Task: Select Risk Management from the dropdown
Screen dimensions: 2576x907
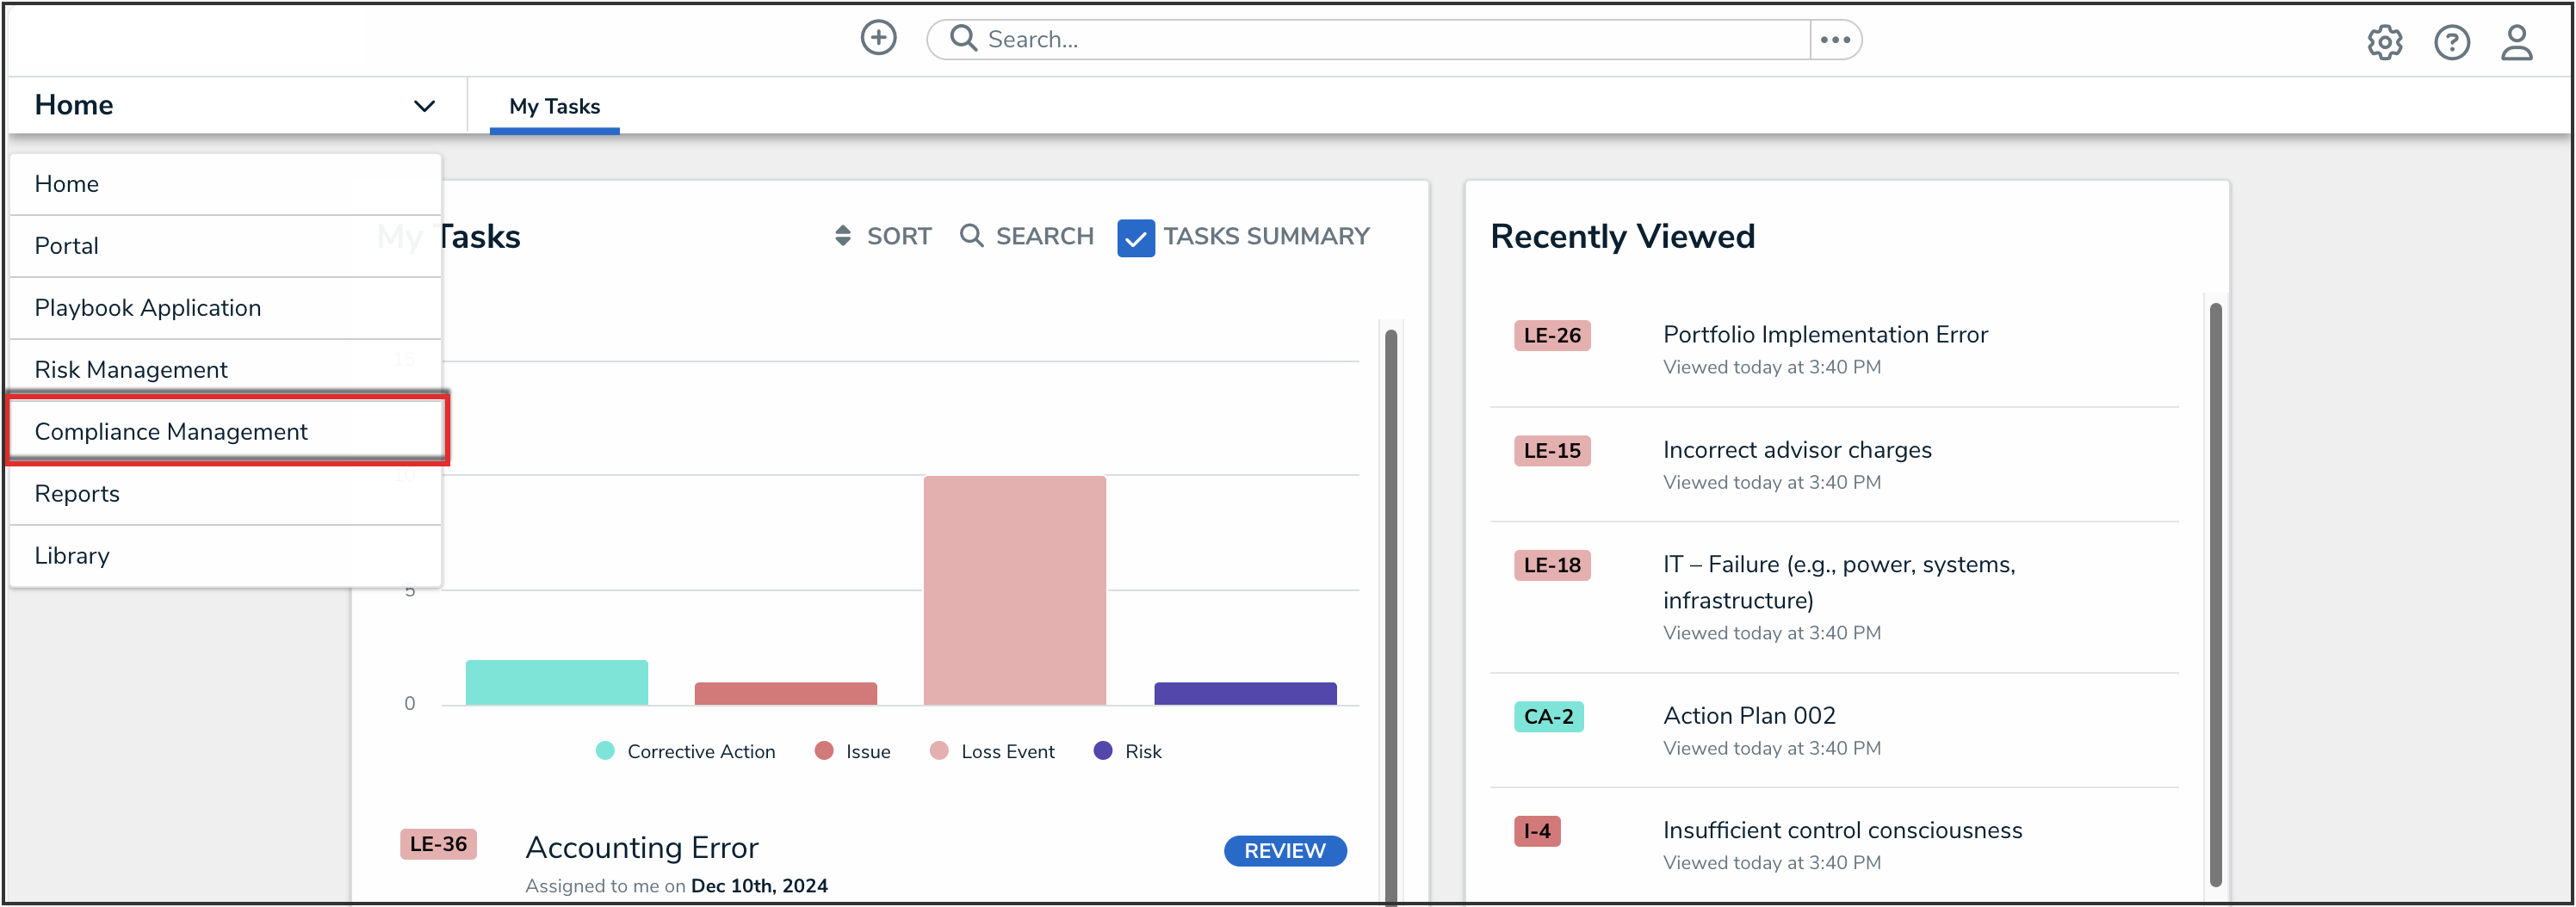Action: pos(131,369)
